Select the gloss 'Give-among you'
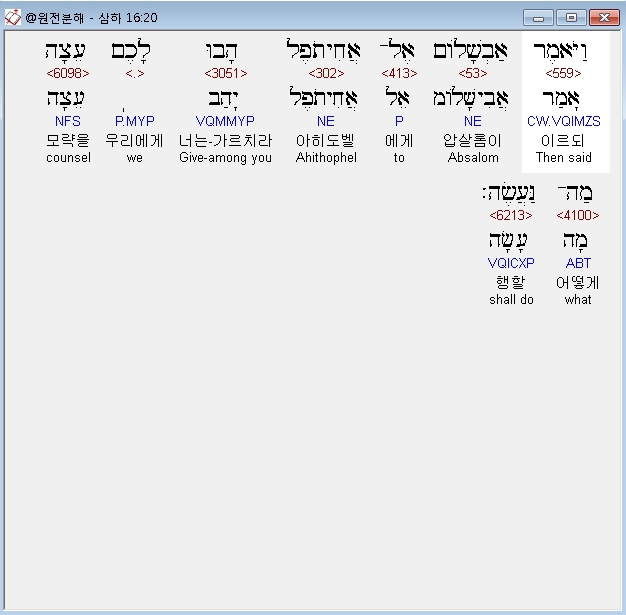 (225, 157)
